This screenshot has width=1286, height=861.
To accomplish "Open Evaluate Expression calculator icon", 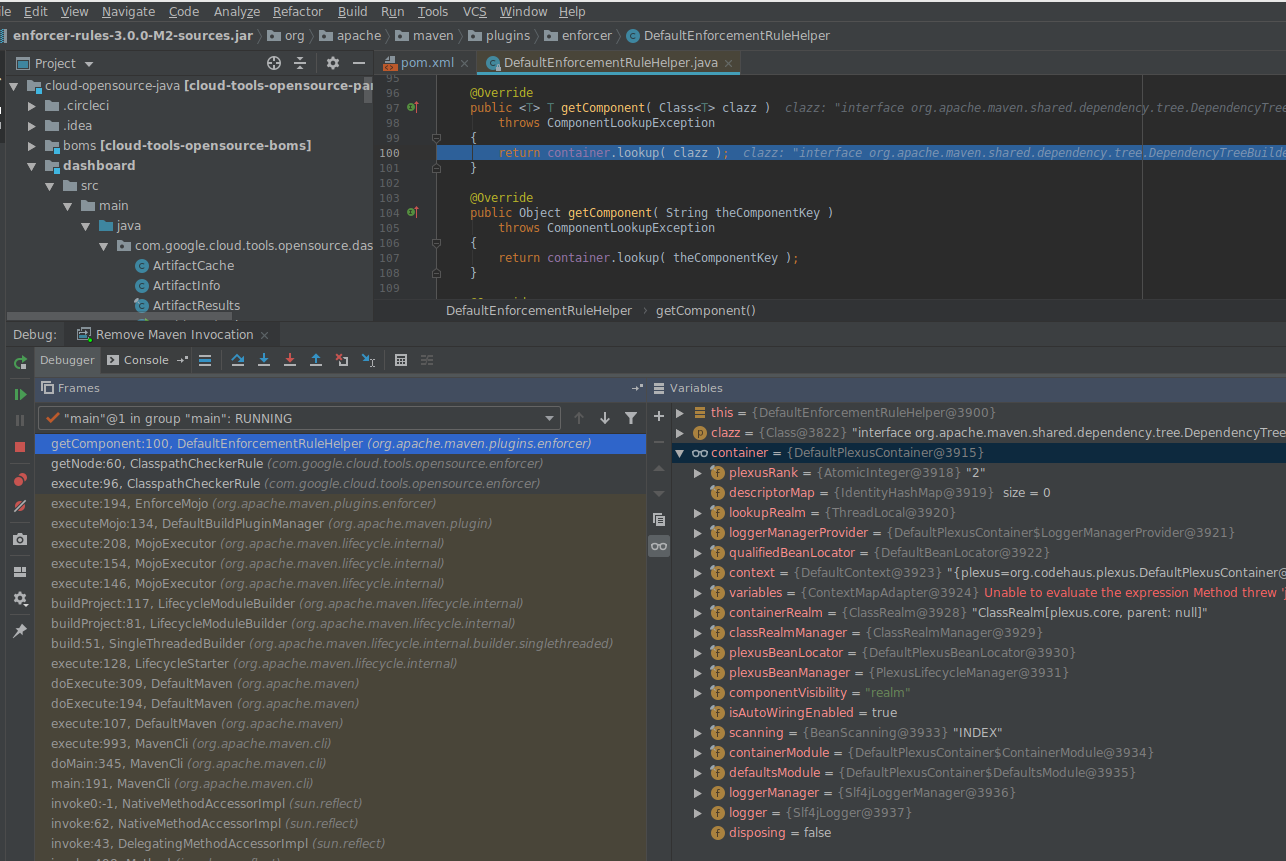I will 401,360.
